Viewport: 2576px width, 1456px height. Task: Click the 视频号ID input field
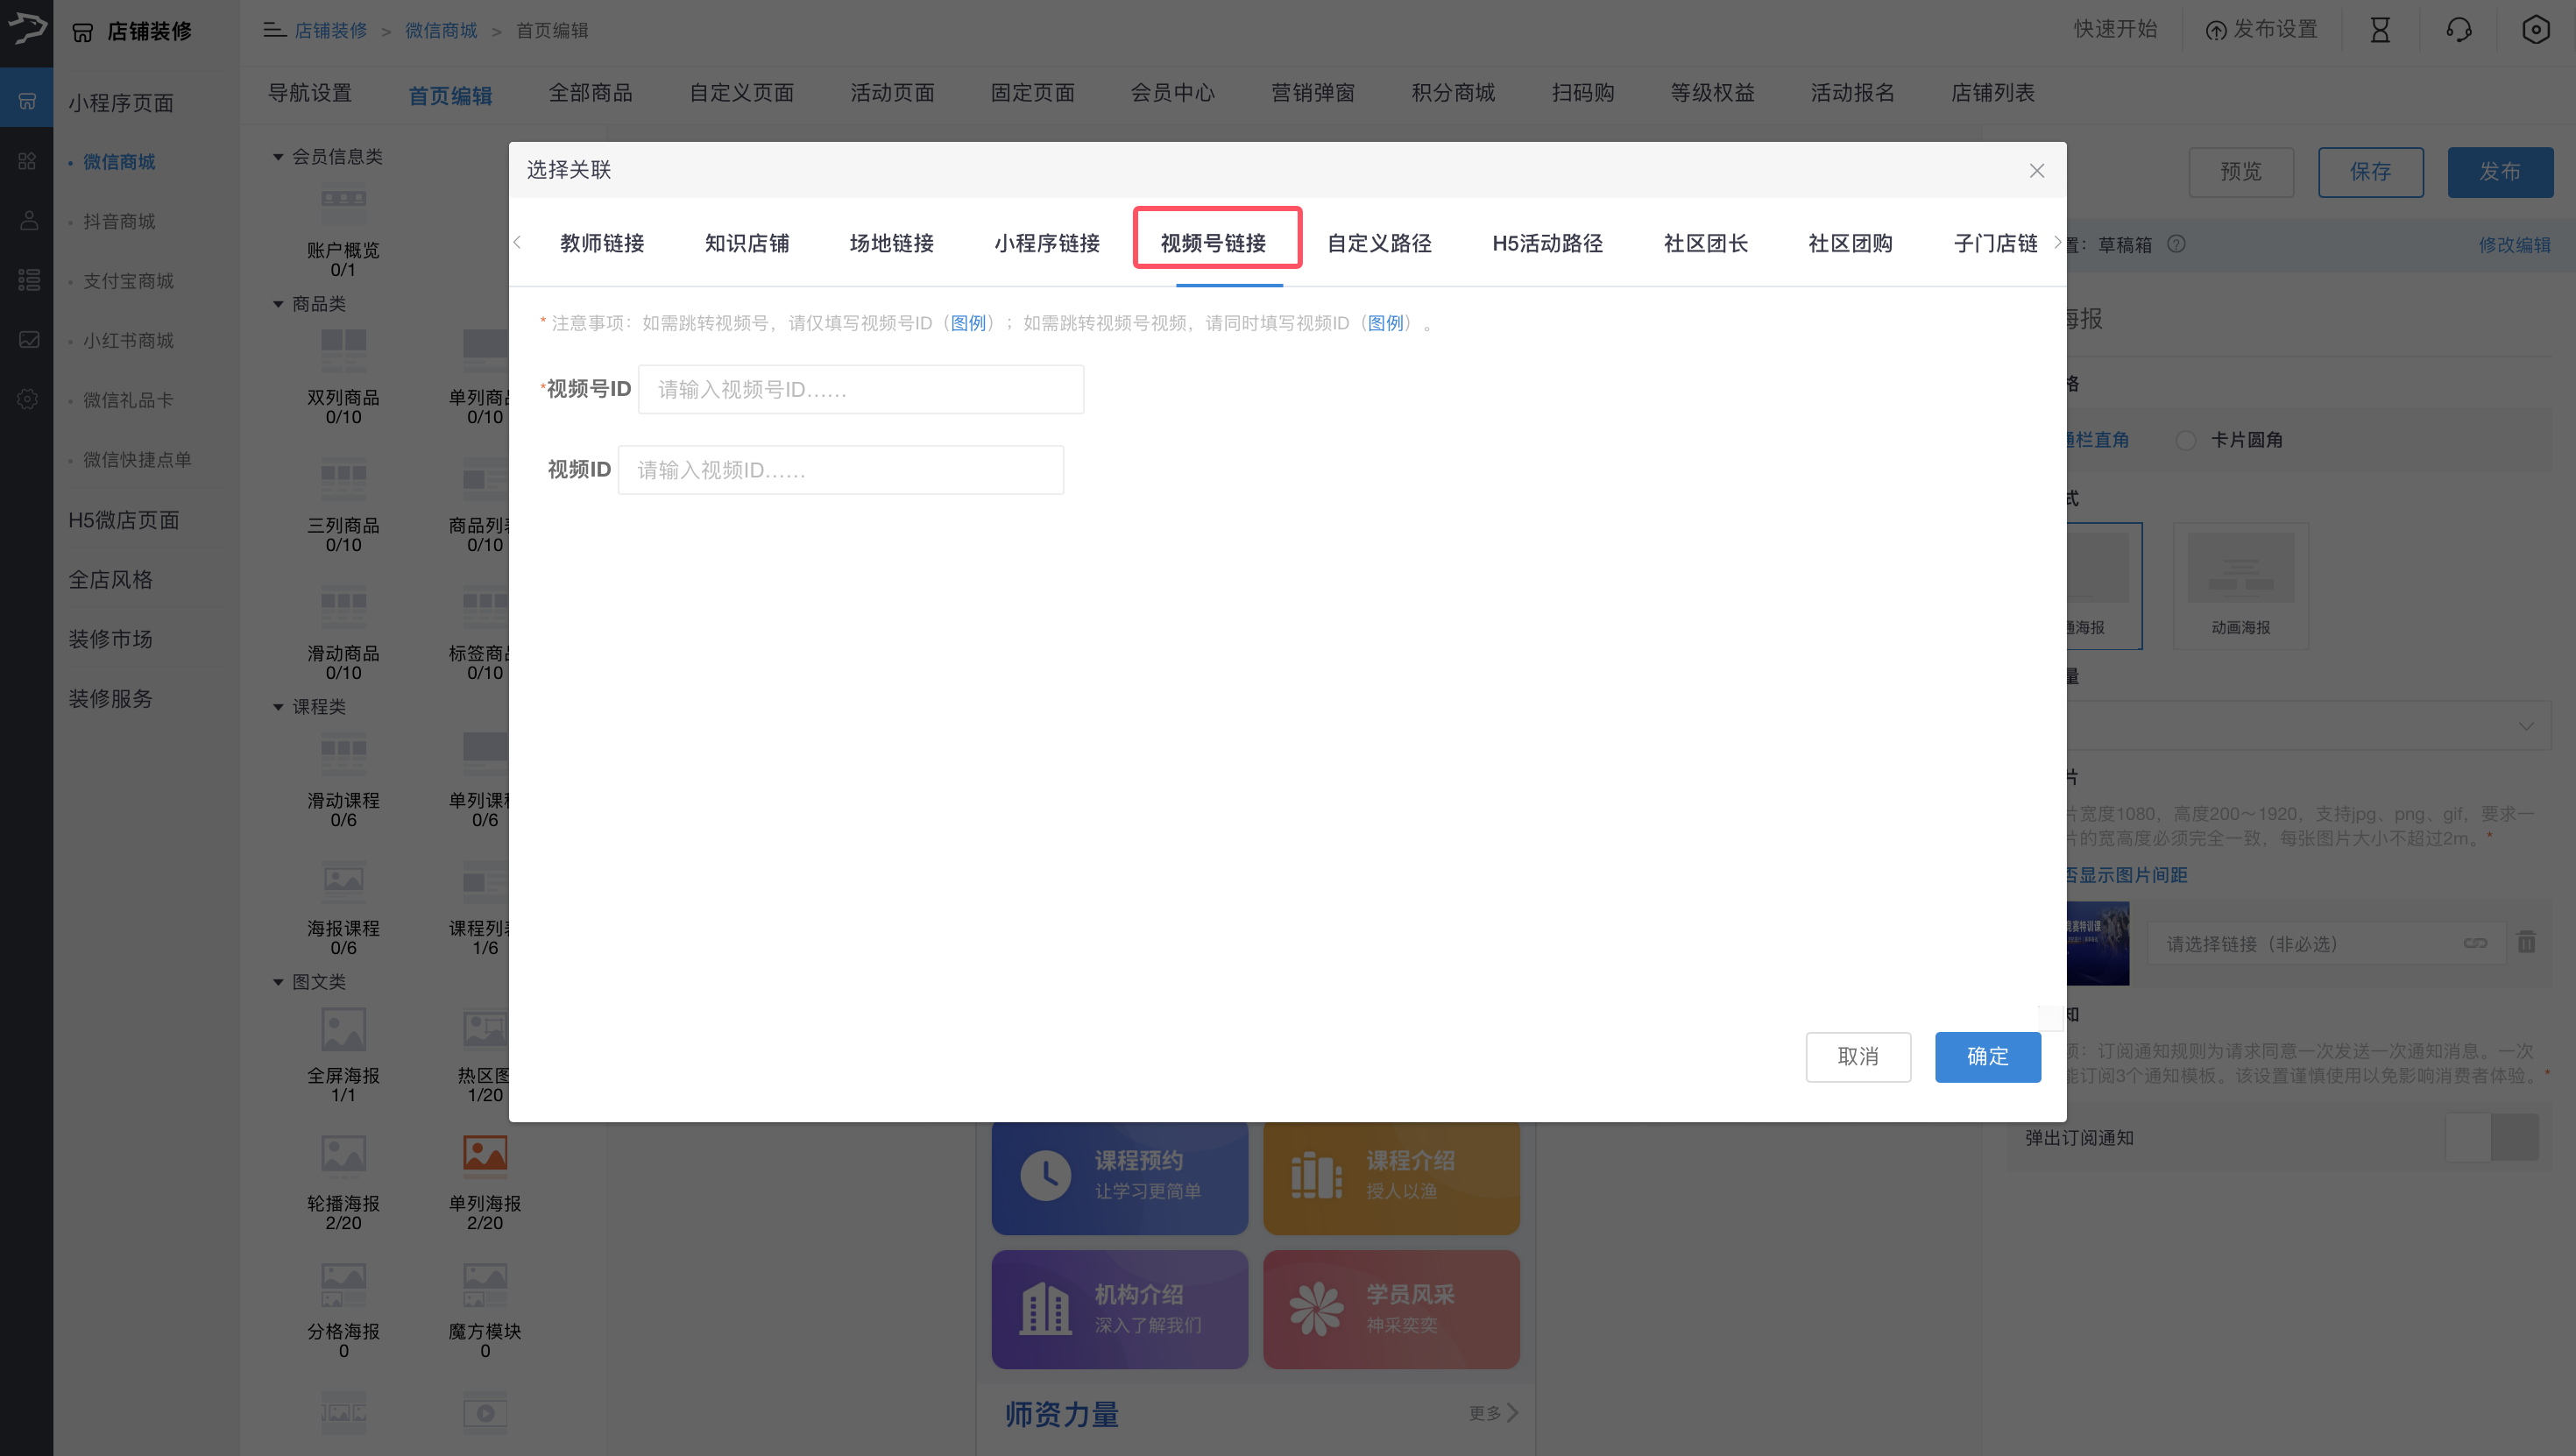point(860,389)
